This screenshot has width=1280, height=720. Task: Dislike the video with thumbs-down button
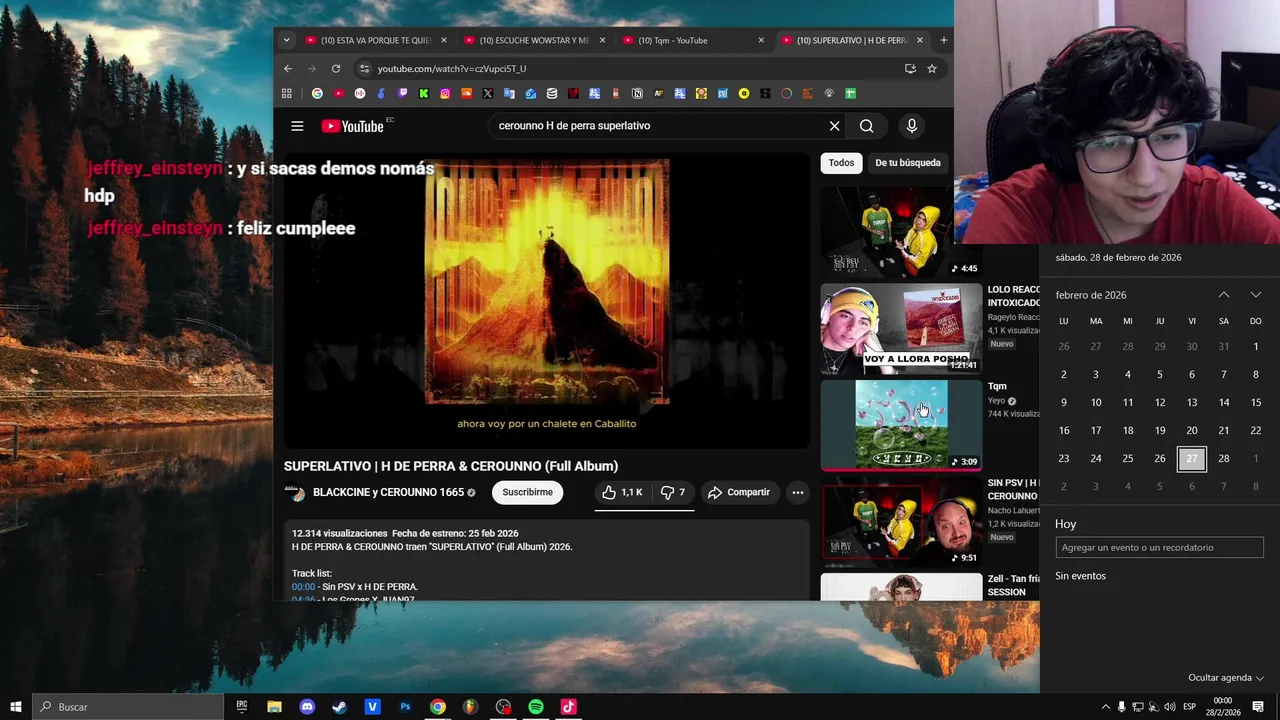point(674,492)
